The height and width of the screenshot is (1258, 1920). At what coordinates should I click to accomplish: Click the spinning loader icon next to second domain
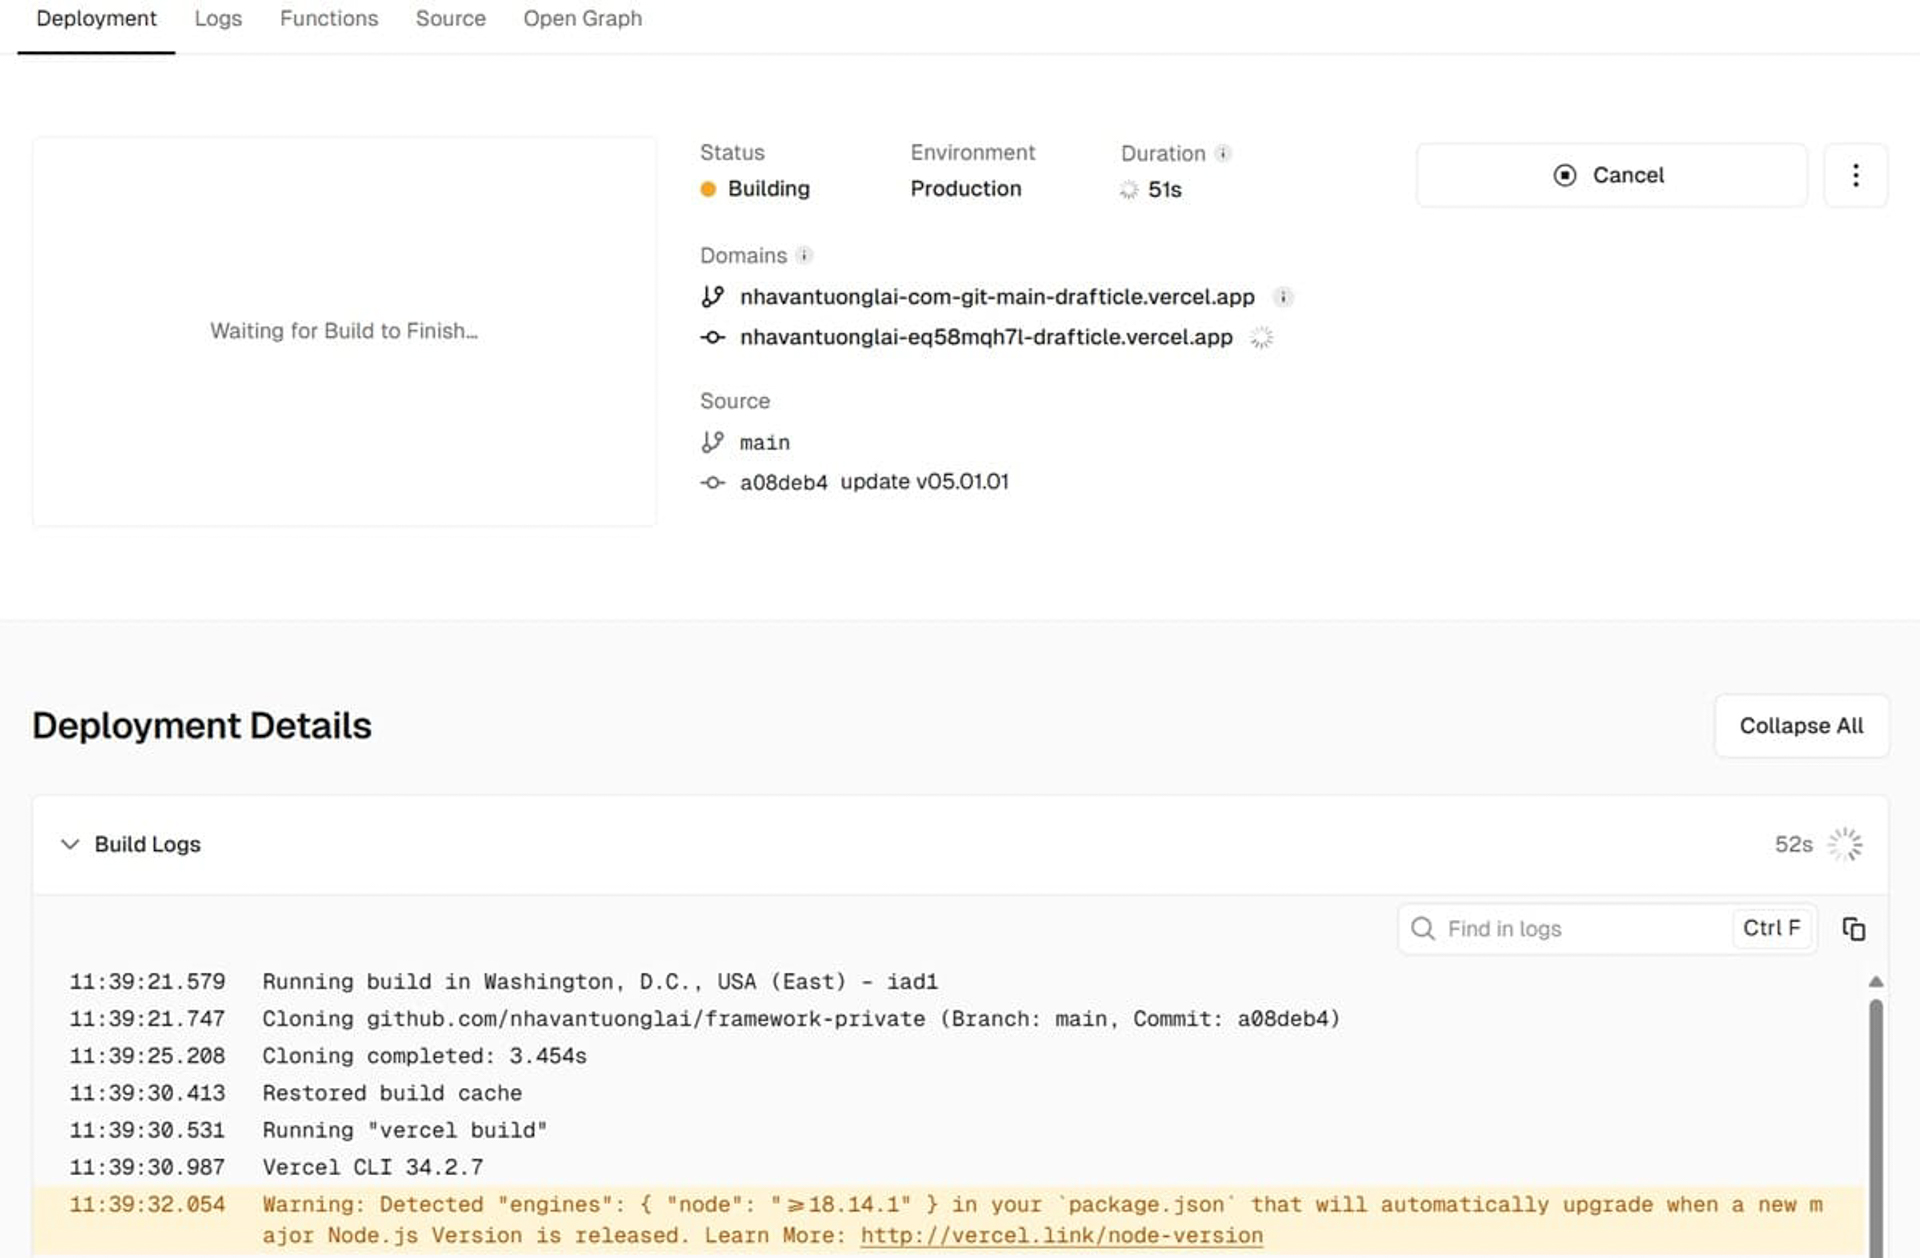tap(1260, 337)
